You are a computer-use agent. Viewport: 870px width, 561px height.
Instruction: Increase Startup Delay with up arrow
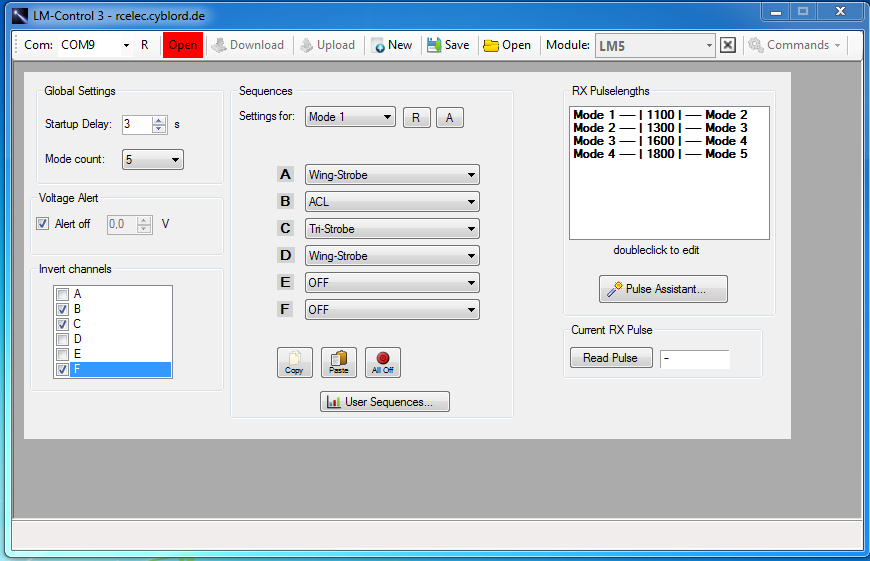[x=159, y=120]
